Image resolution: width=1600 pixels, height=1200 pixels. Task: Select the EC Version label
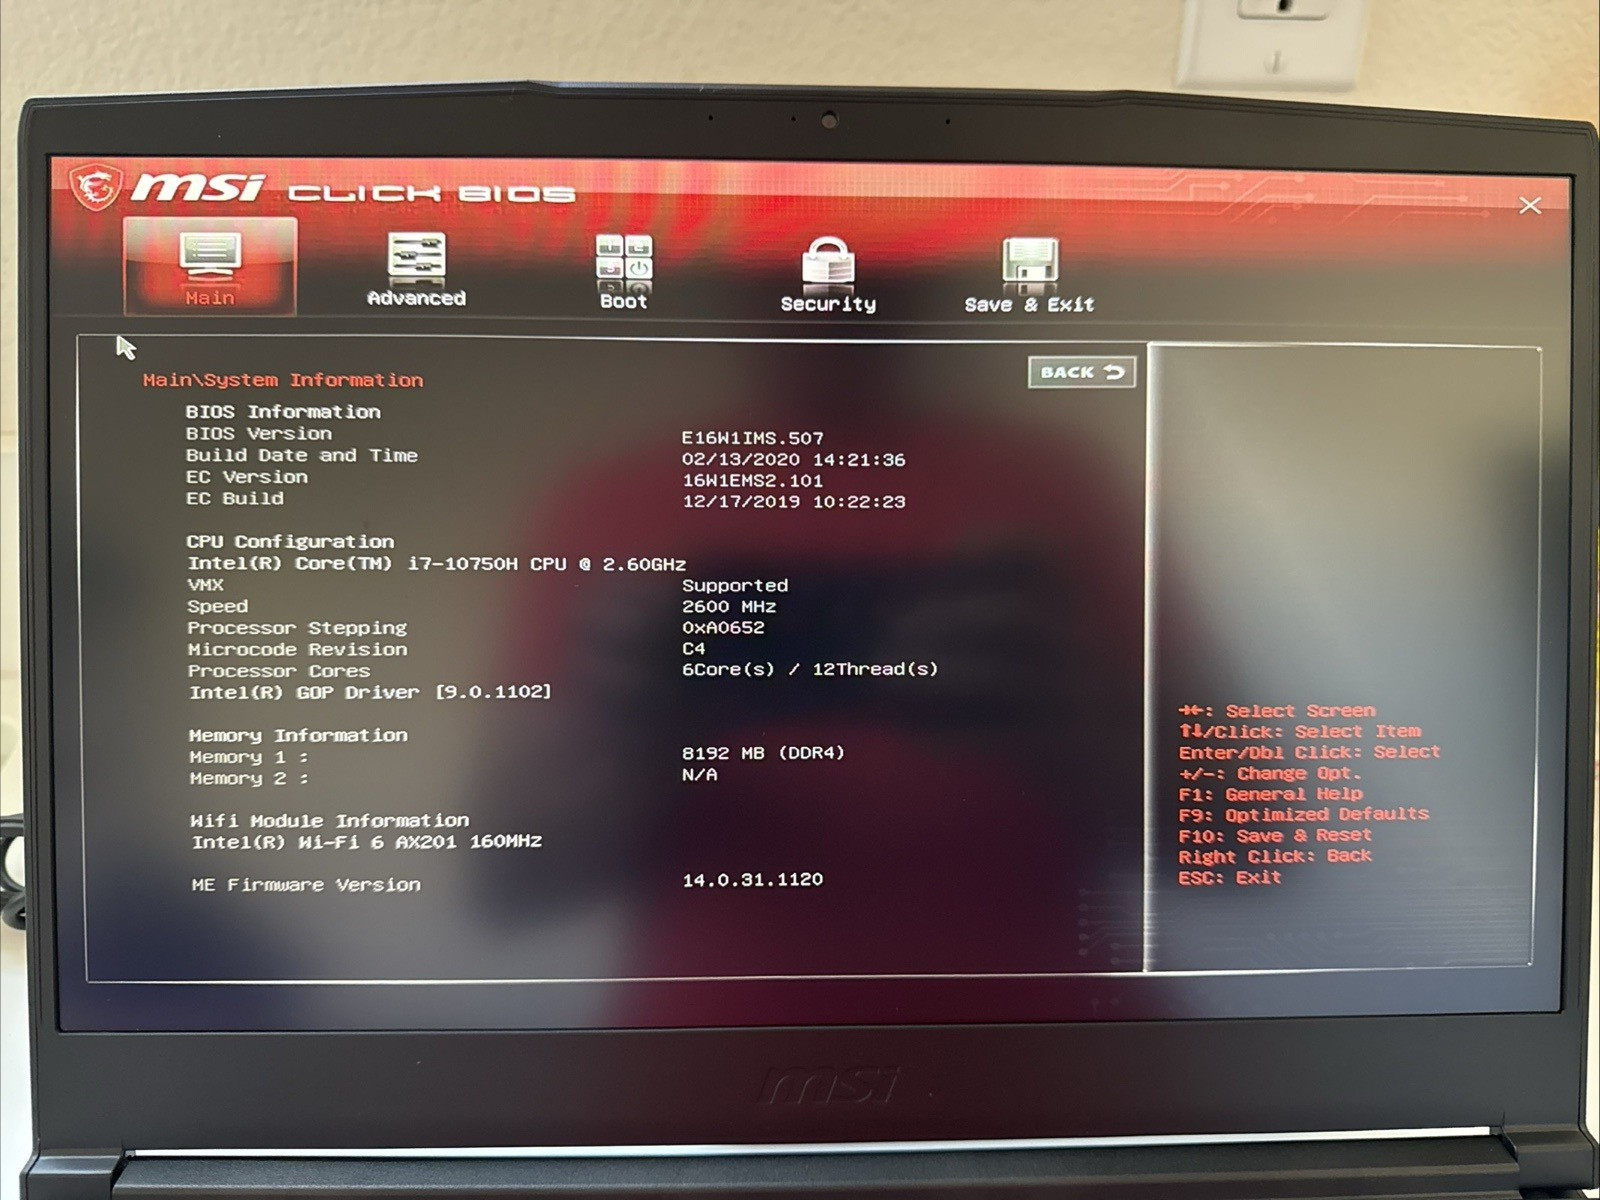[247, 477]
